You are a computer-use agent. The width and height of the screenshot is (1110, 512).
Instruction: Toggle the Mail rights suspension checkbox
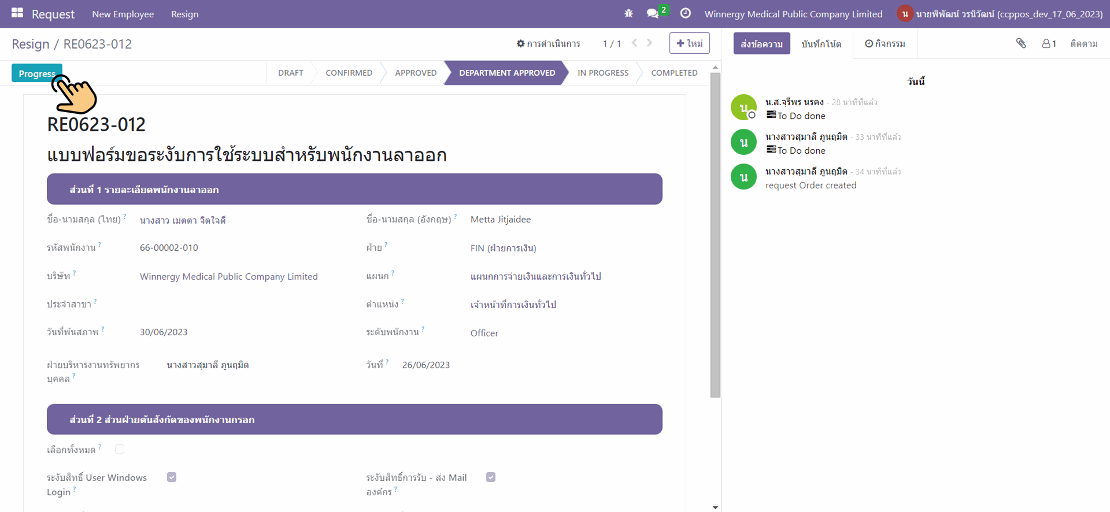tap(491, 478)
